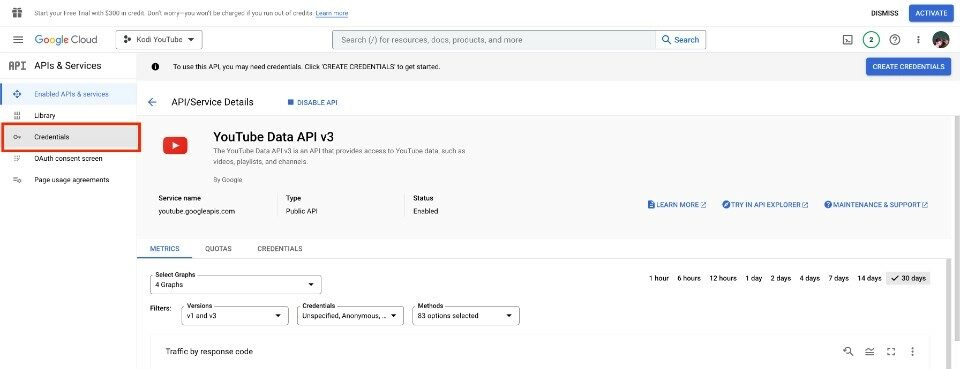The width and height of the screenshot is (960, 369).
Task: Open the main navigation hamburger menu
Action: click(x=18, y=40)
